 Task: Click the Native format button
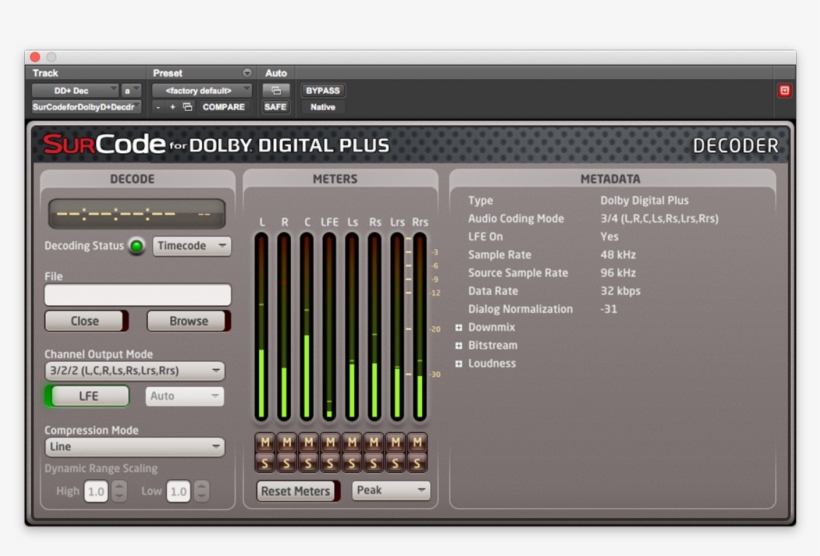click(323, 107)
